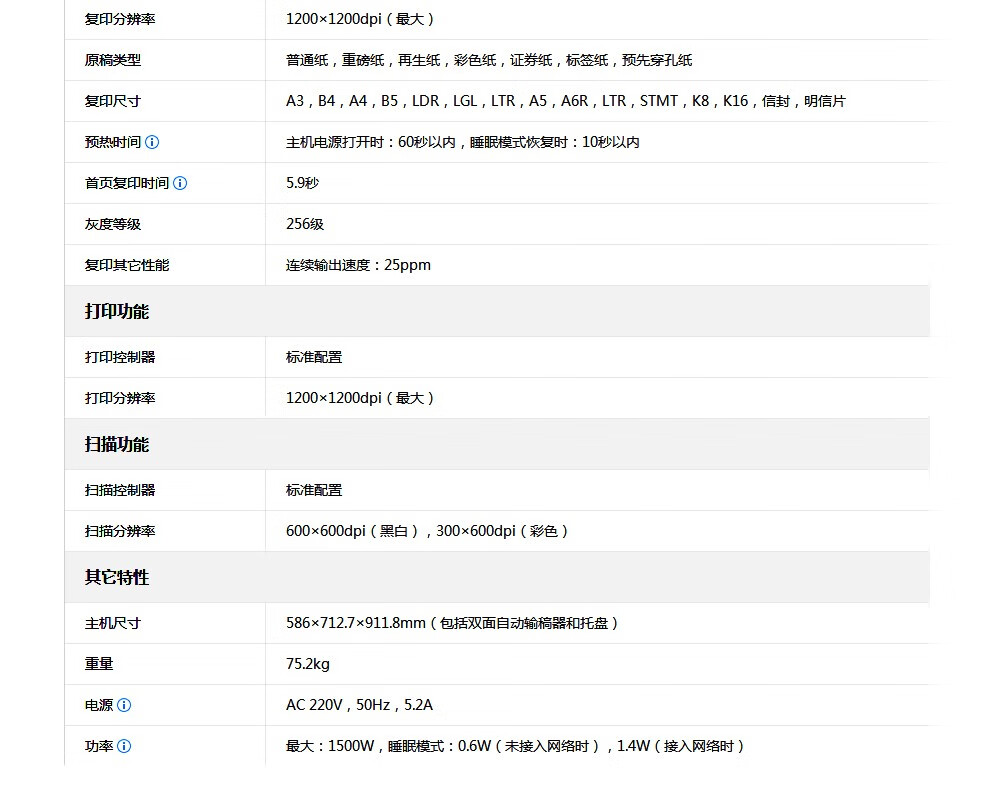Open the info tooltip next to 首页复印时间
The image size is (990, 811).
click(x=180, y=183)
